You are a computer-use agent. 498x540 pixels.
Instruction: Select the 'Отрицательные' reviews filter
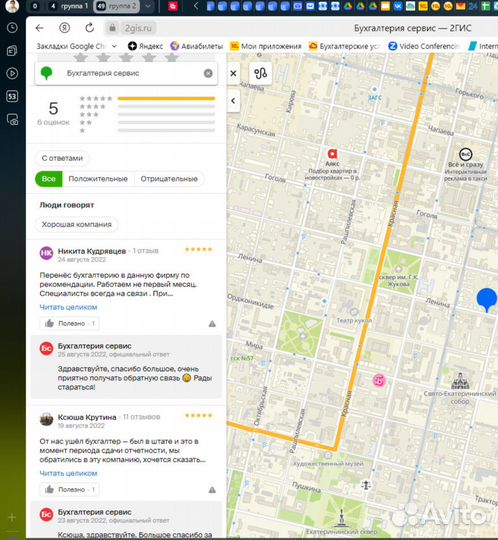[x=169, y=179]
